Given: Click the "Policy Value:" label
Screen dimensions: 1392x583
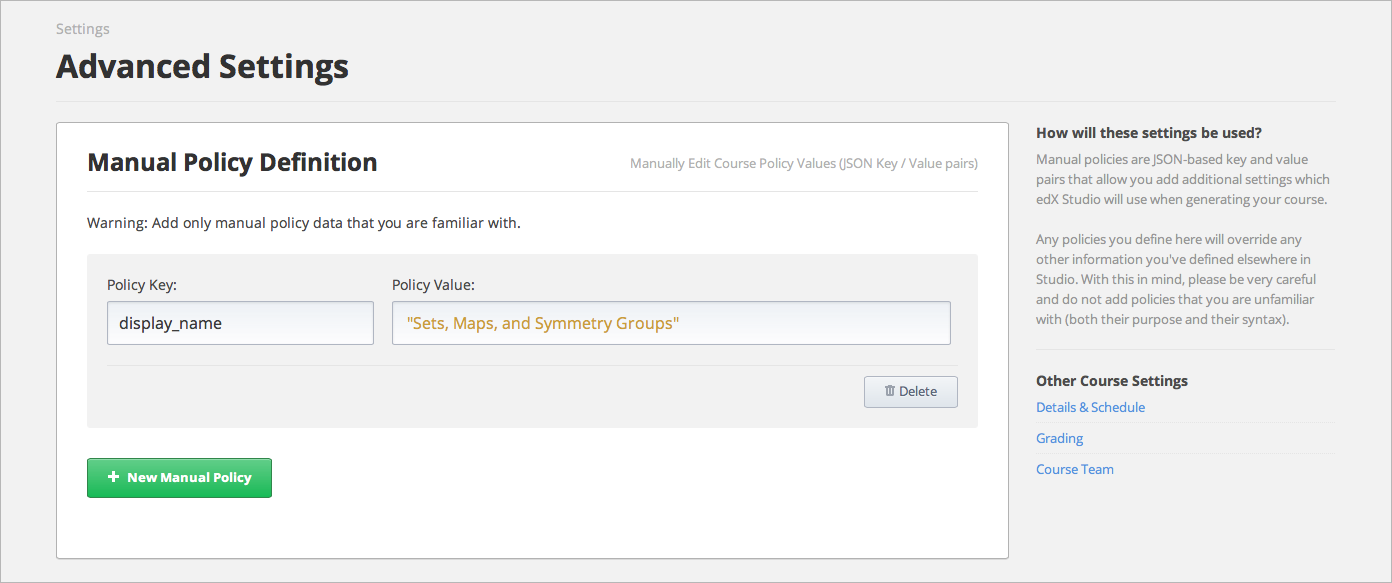Looking at the screenshot, I should tap(433, 285).
